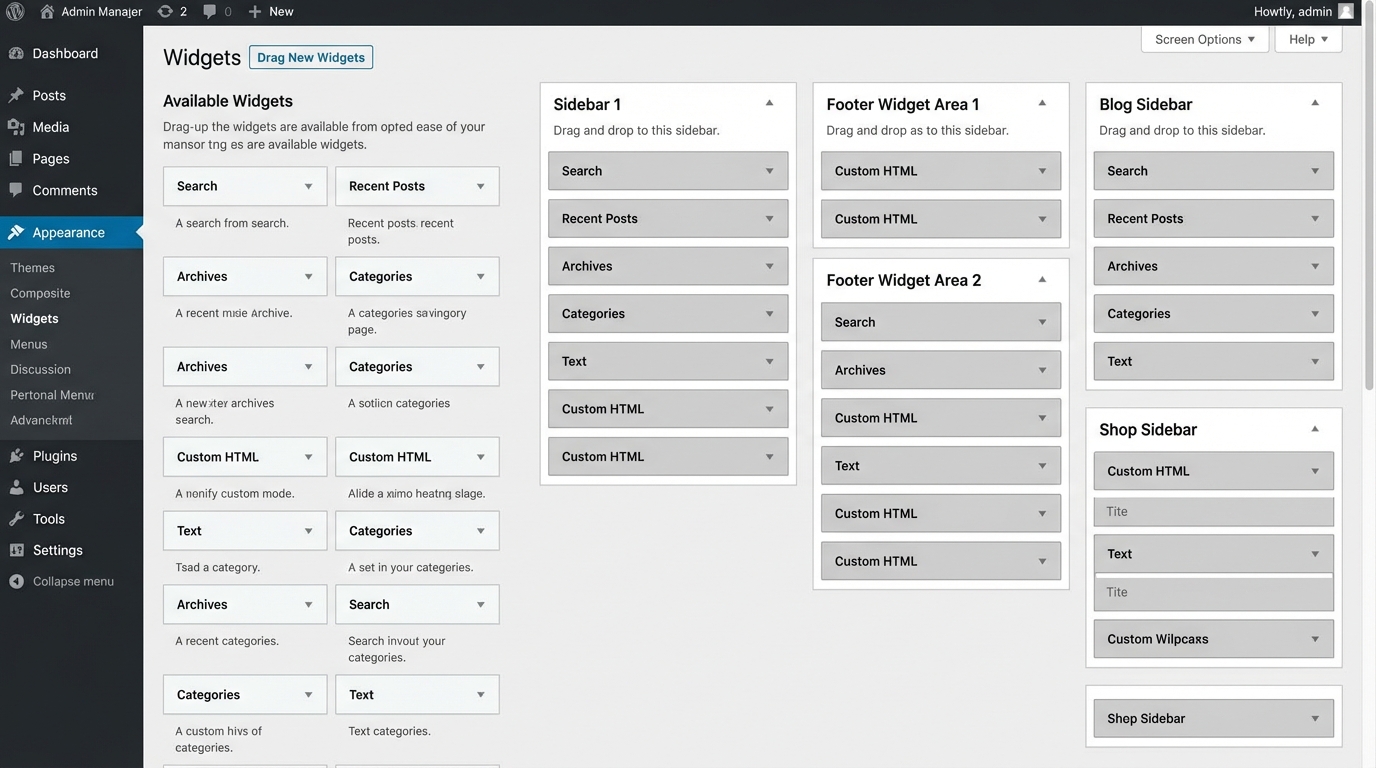1376x768 pixels.
Task: Select Menus under Appearance
Action: point(28,344)
